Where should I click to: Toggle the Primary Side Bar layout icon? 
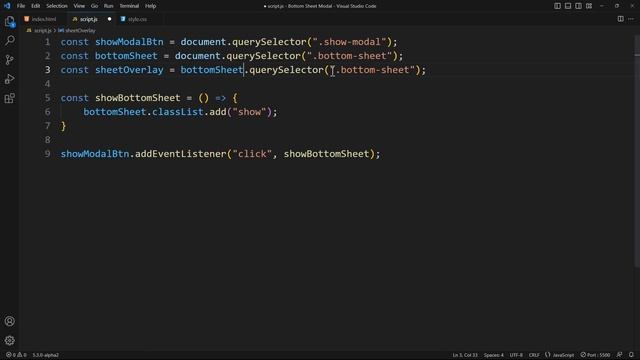pos(557,6)
